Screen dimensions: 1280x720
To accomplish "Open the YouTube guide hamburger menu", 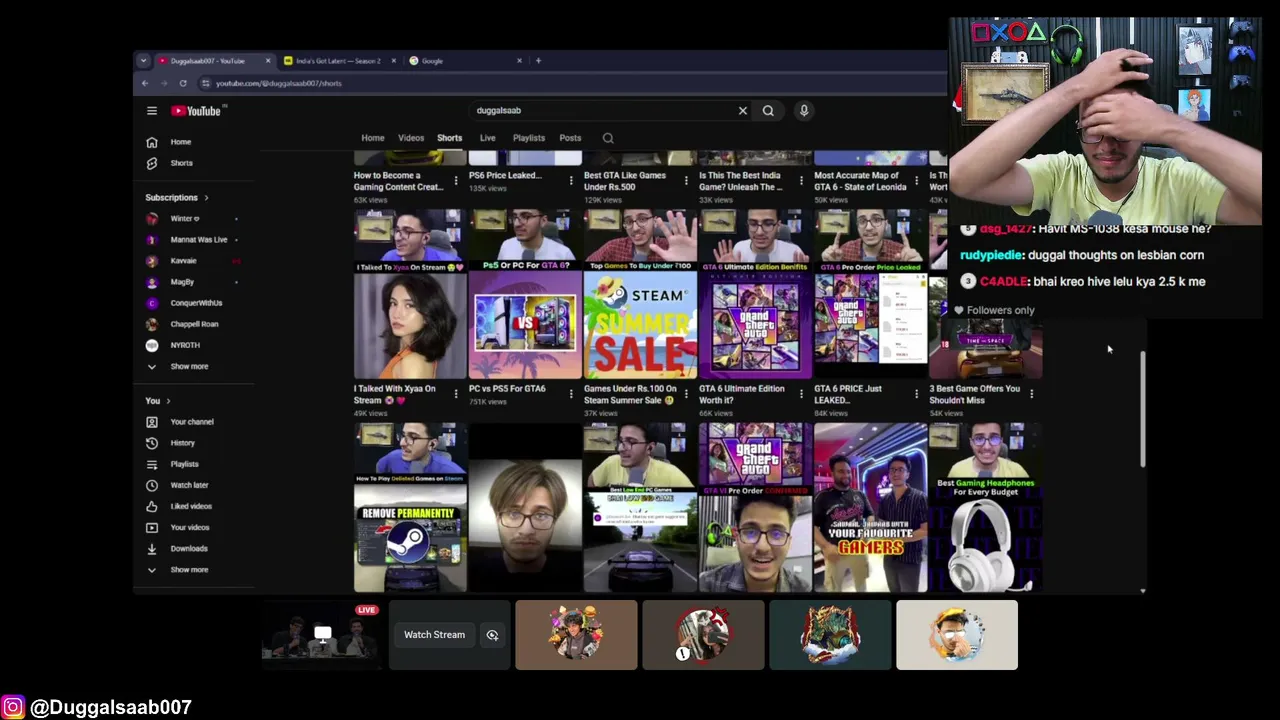I will (x=152, y=111).
